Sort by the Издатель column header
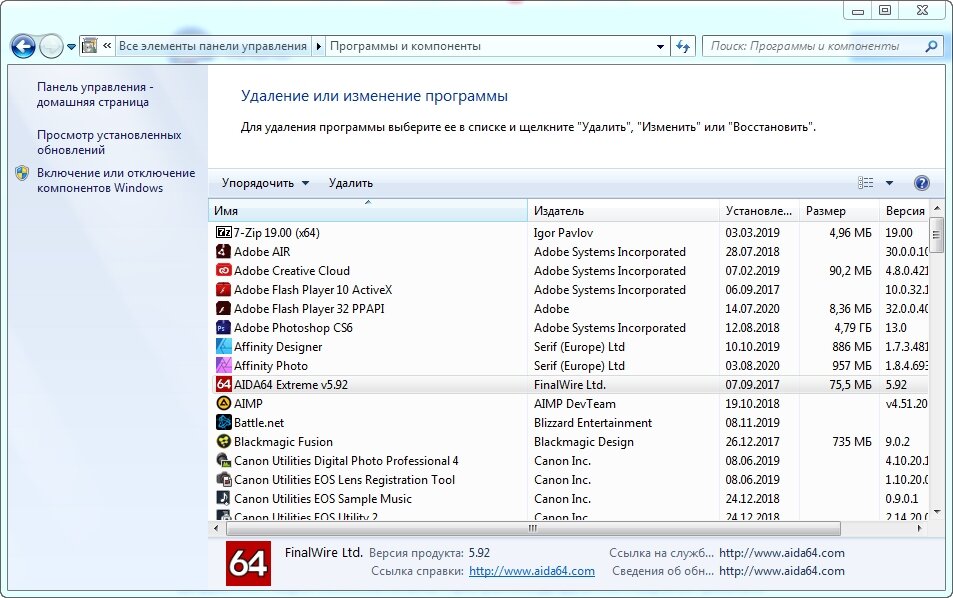The width and height of the screenshot is (953, 598). click(624, 211)
